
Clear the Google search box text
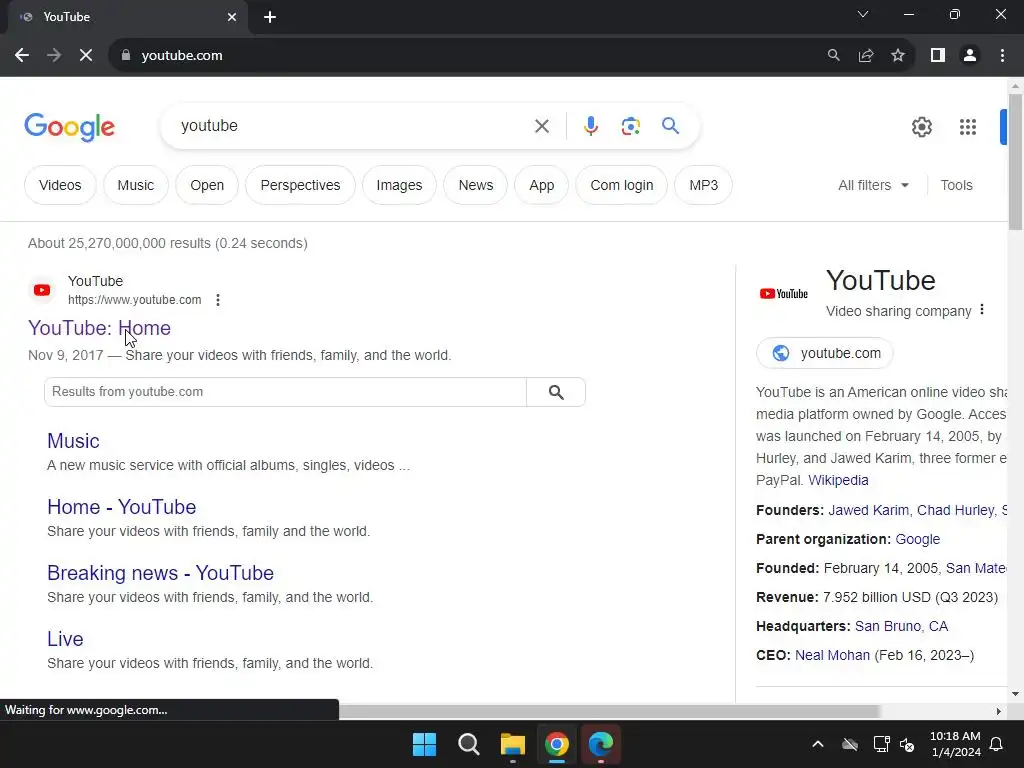click(541, 126)
